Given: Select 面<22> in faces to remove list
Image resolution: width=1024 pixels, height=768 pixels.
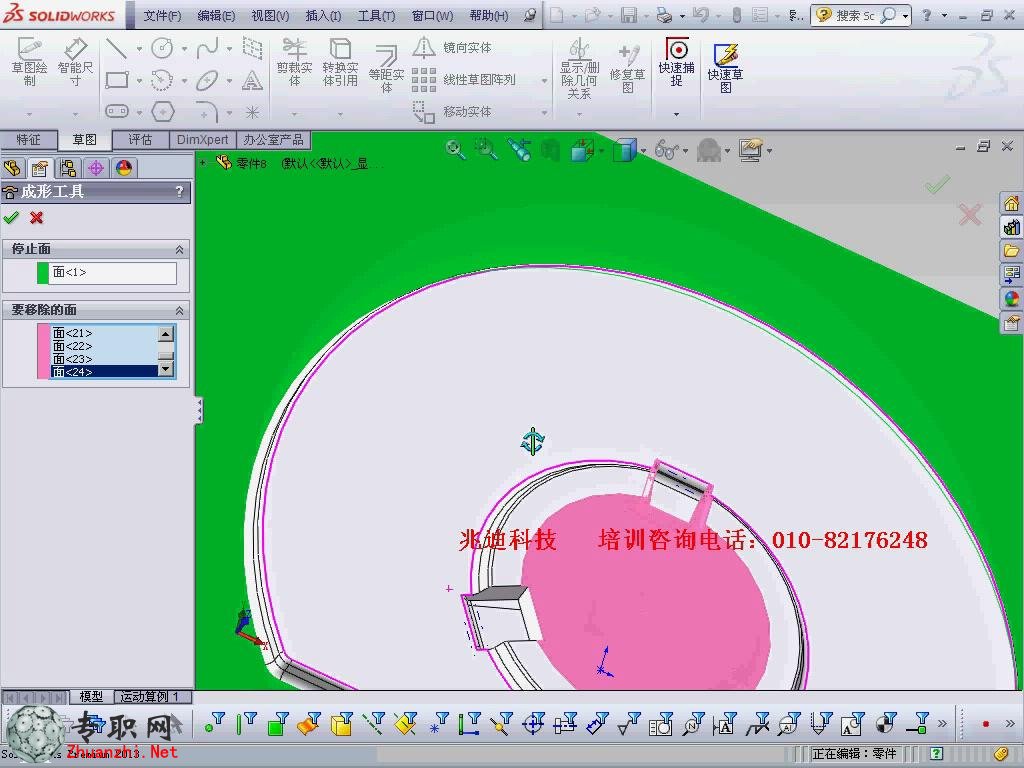Looking at the screenshot, I should pyautogui.click(x=104, y=346).
